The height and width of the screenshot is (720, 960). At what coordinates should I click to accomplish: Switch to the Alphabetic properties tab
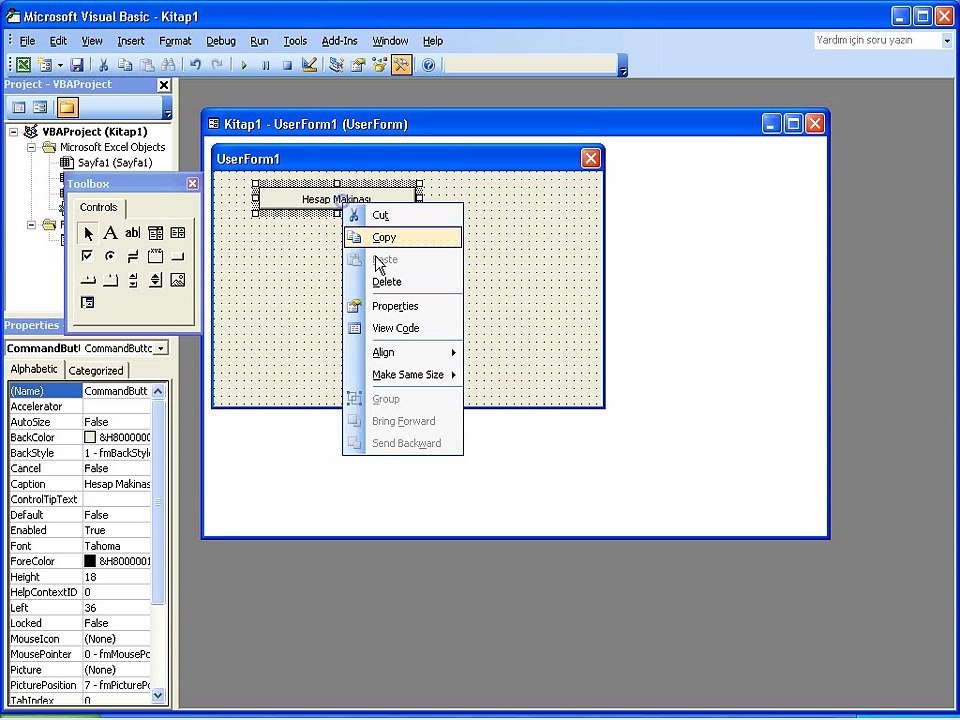pyautogui.click(x=34, y=369)
